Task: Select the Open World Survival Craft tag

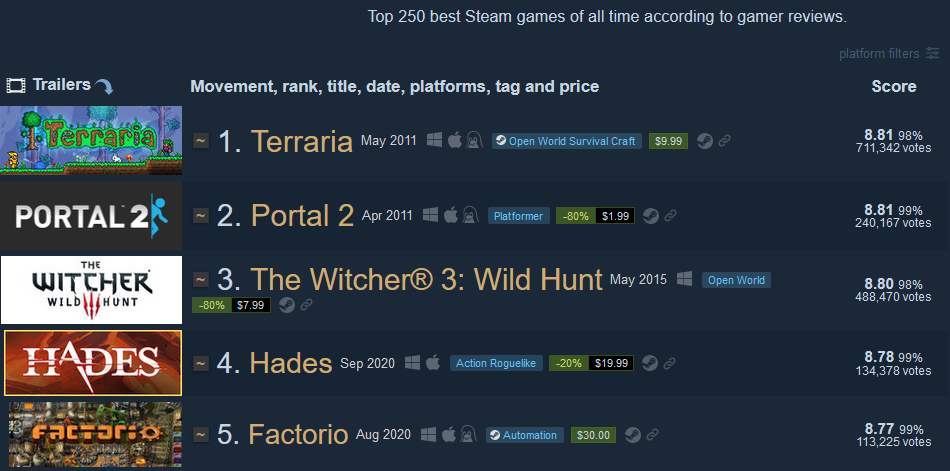Action: tap(566, 141)
